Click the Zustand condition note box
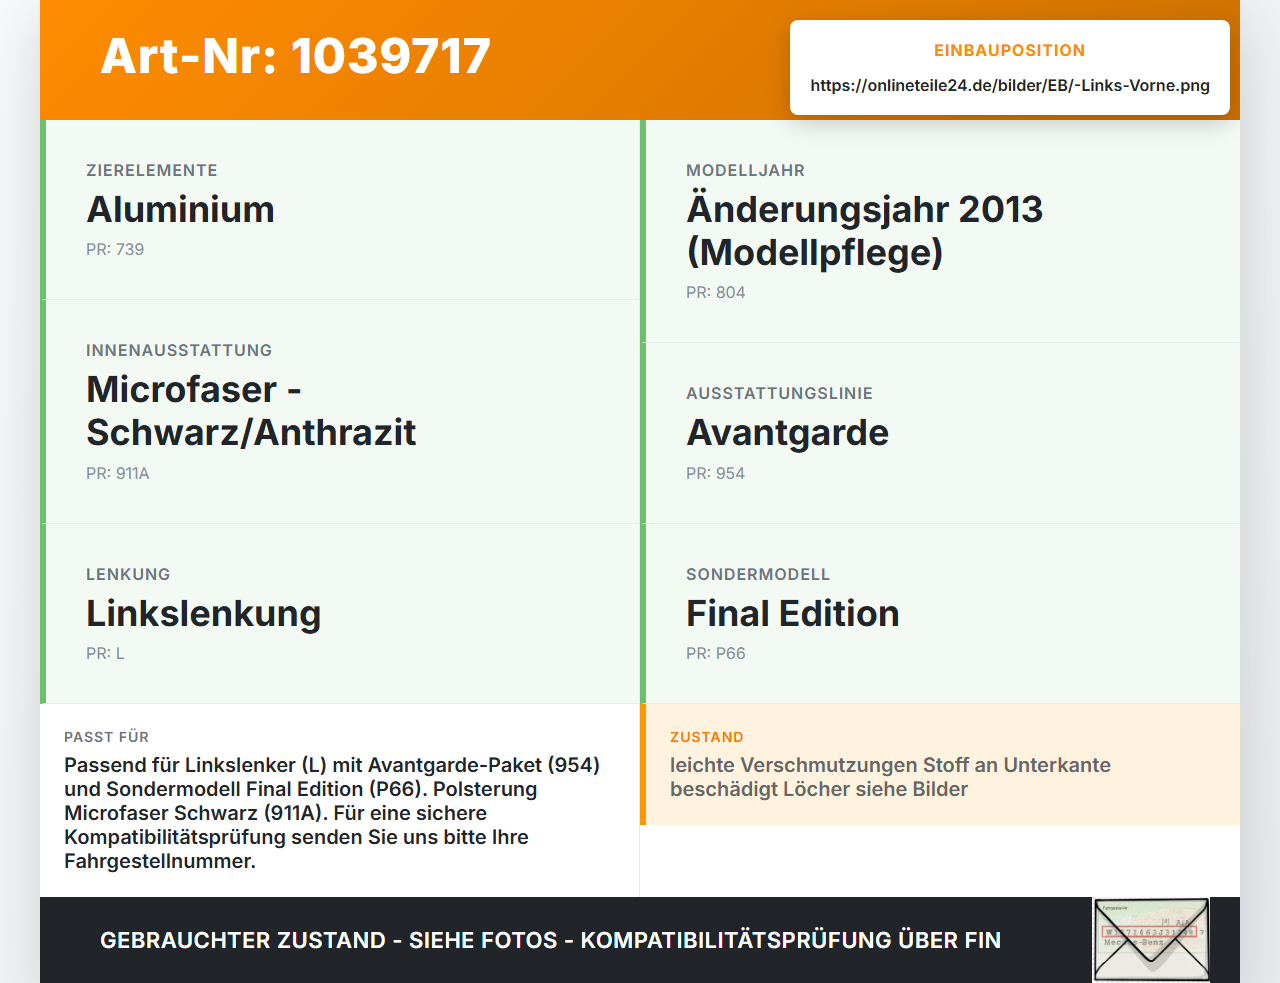 tap(940, 764)
